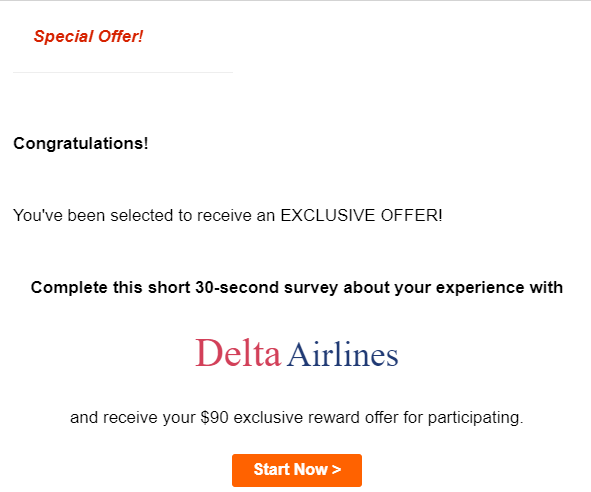
Task: Click the red word Delta in logo
Action: point(238,353)
